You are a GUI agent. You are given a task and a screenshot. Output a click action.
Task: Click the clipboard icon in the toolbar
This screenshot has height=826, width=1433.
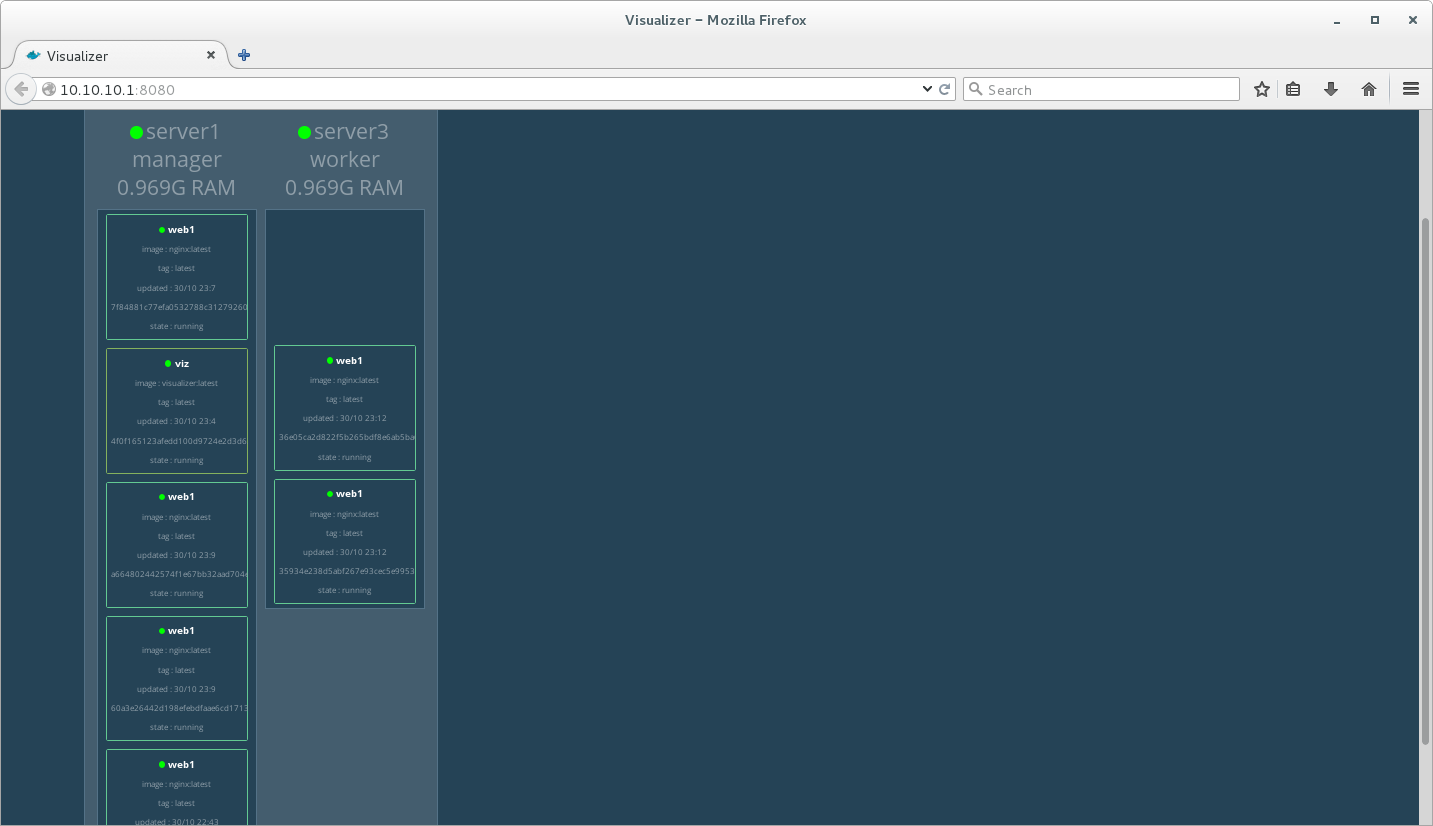click(1293, 89)
